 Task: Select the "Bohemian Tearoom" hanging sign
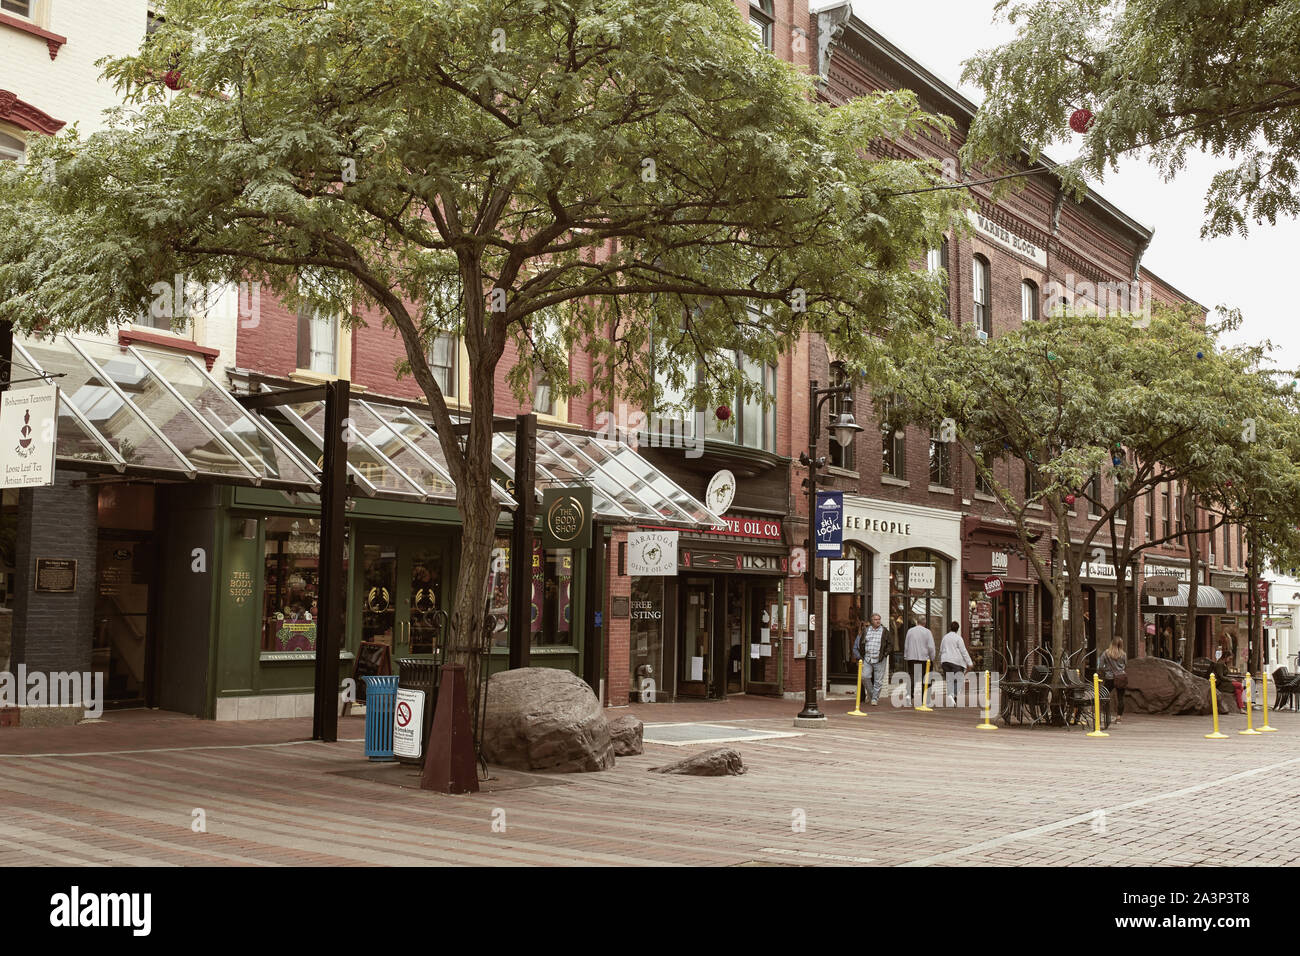click(27, 434)
